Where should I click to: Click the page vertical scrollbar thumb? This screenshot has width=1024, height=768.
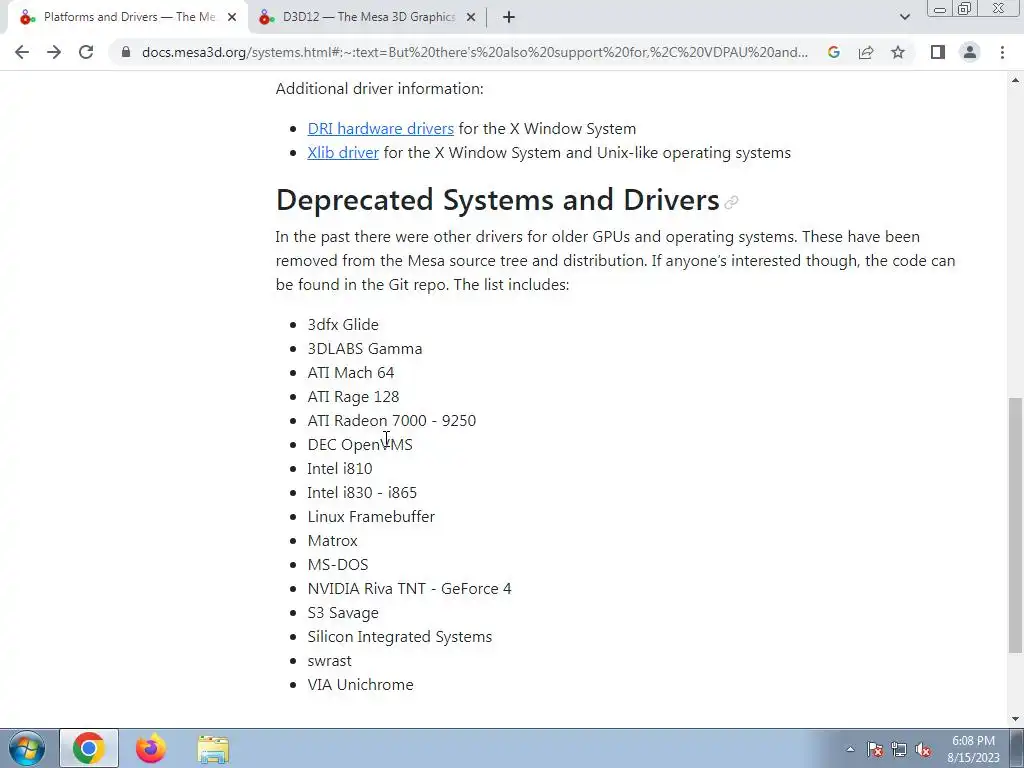1015,524
